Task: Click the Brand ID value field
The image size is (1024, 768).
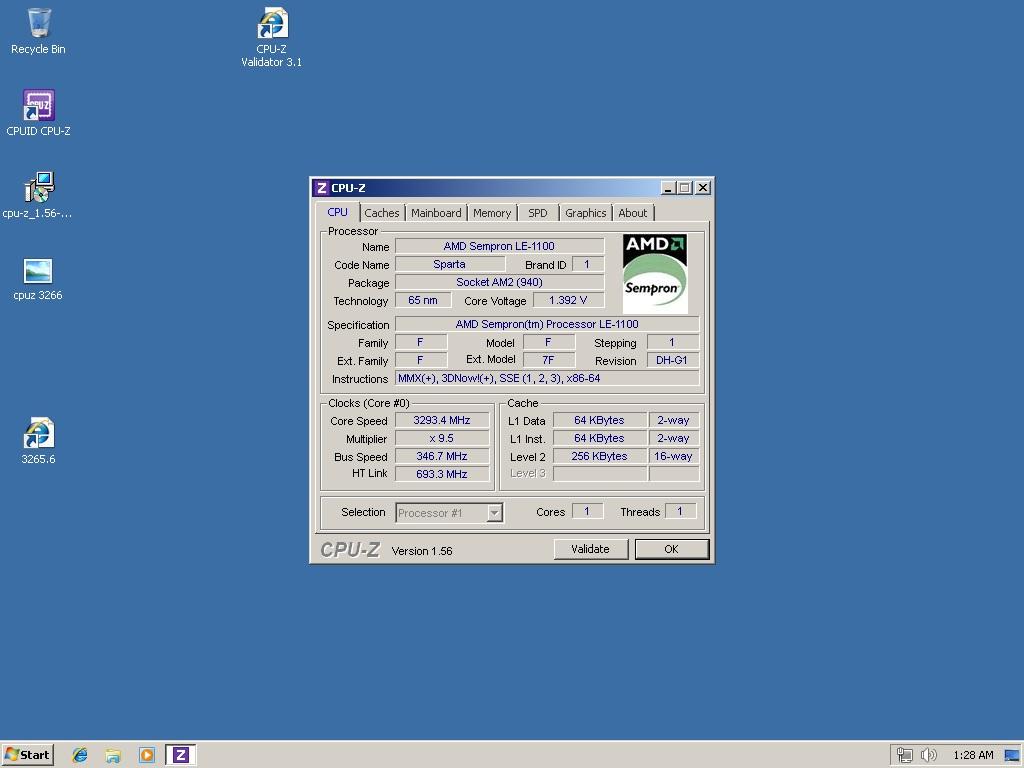Action: [x=588, y=264]
